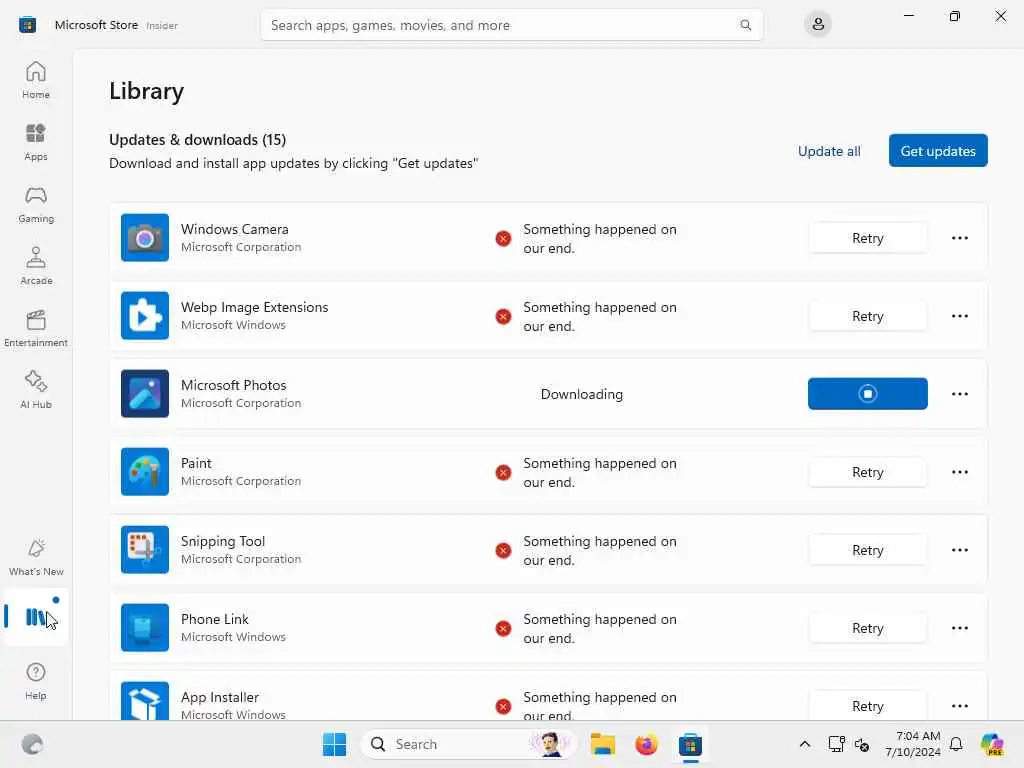Open the Gaming section
Screen dimensions: 1024x768
point(36,204)
